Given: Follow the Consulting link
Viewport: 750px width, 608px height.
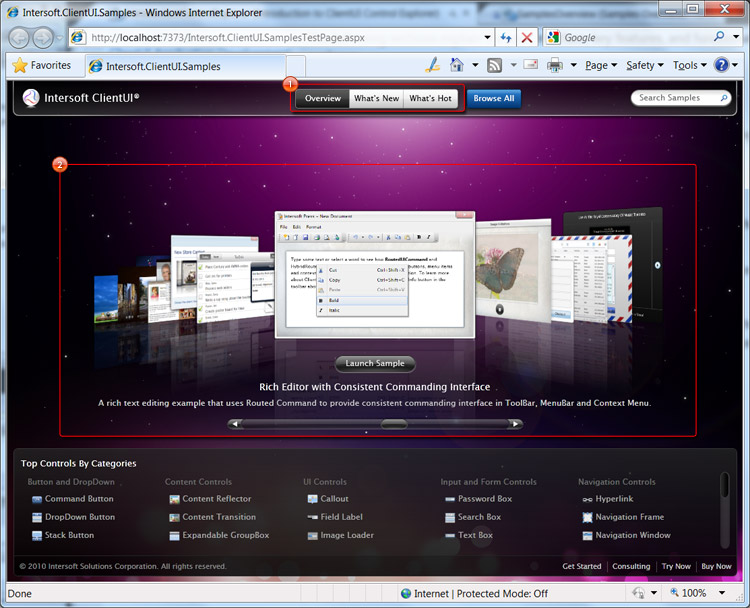Looking at the screenshot, I should [x=631, y=566].
